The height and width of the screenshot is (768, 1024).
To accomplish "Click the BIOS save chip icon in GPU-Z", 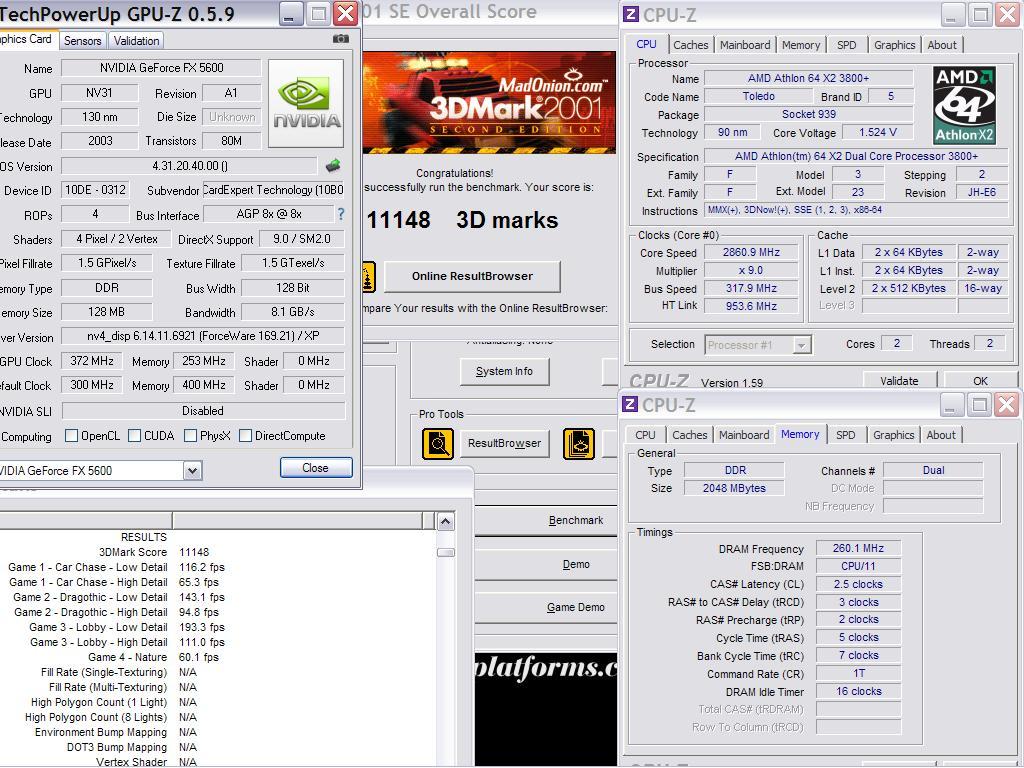I will 333,166.
